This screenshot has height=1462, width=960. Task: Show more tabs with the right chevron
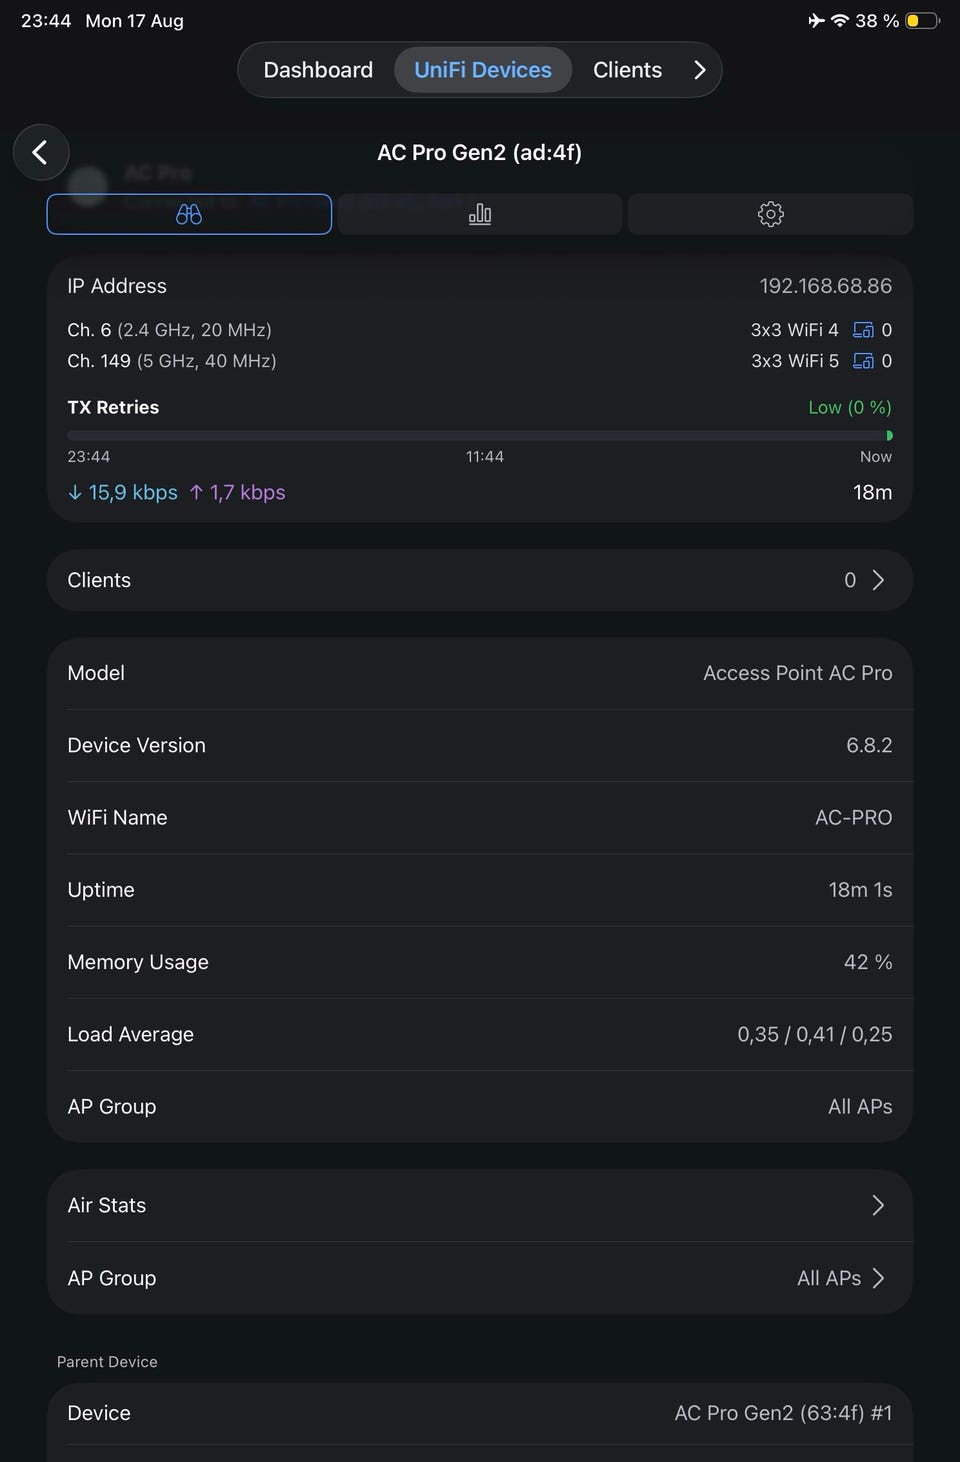(x=700, y=70)
